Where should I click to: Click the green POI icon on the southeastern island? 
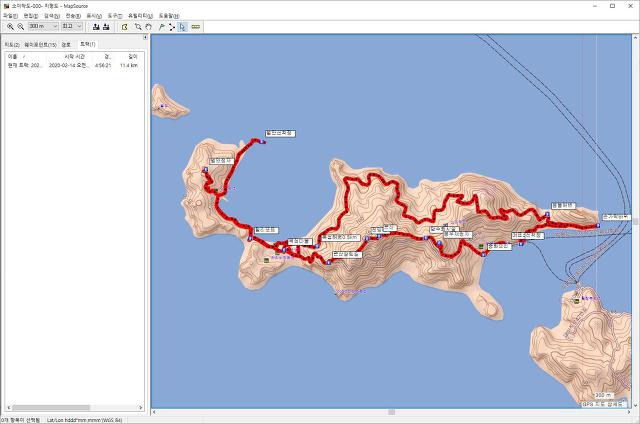(576, 301)
